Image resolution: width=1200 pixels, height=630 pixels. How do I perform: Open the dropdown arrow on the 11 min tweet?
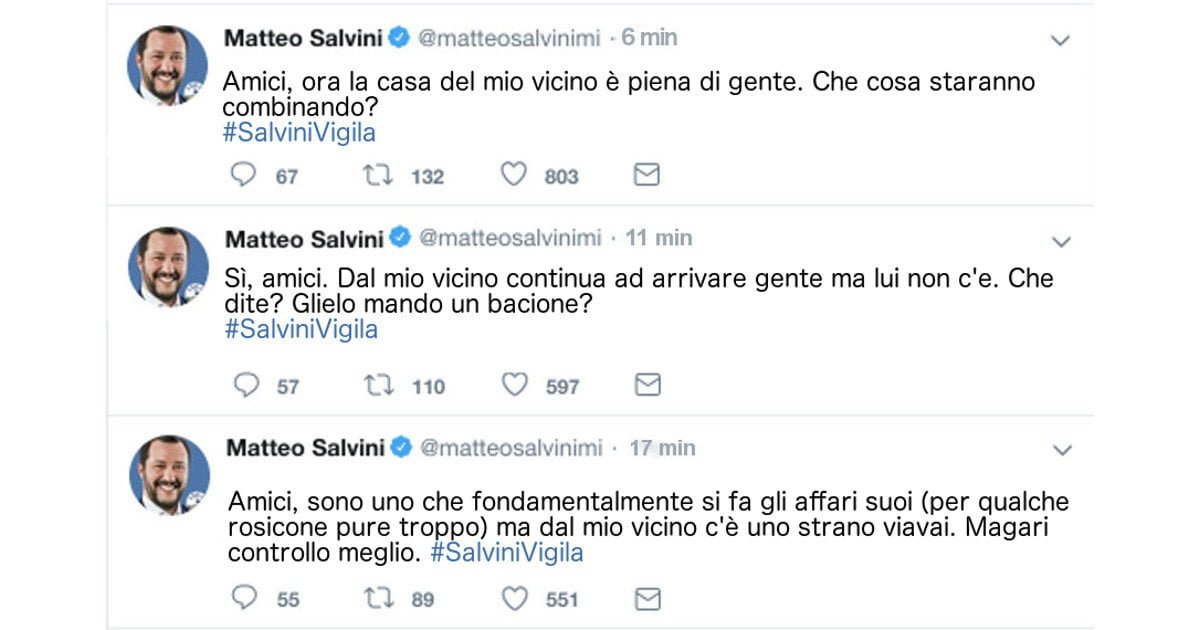pyautogui.click(x=1061, y=240)
